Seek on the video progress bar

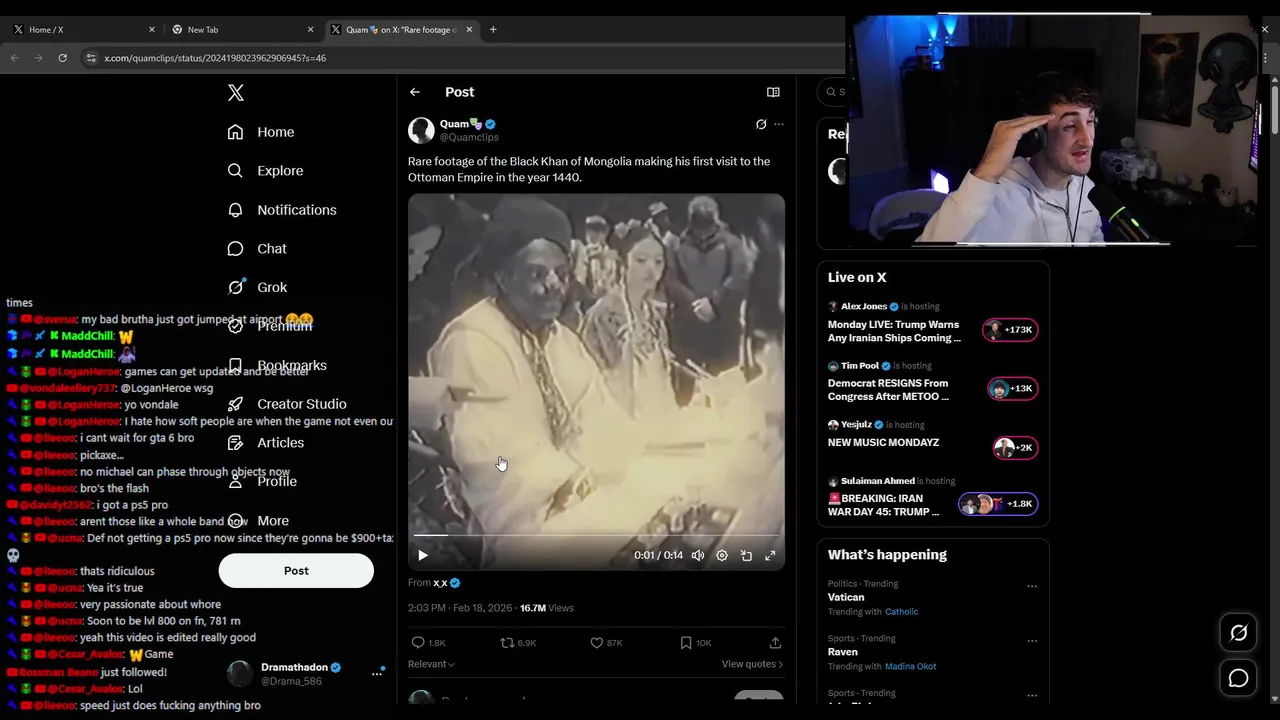click(596, 536)
